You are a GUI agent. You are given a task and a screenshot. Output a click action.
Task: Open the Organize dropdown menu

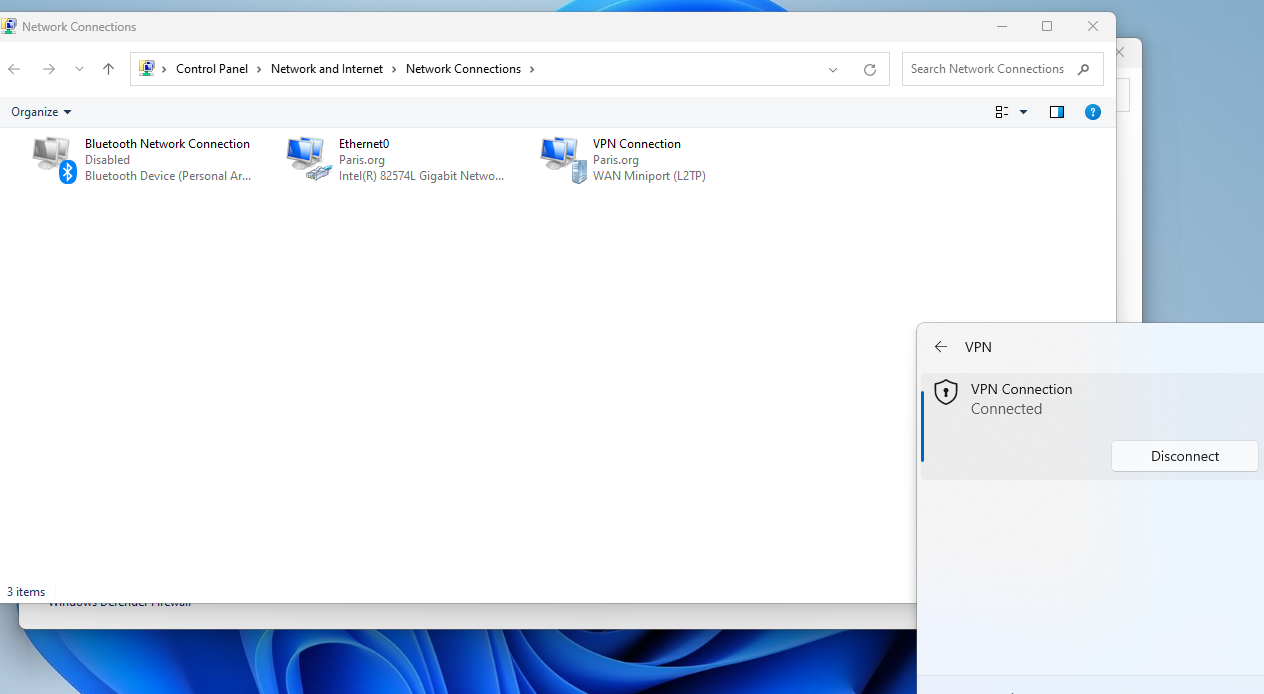41,112
